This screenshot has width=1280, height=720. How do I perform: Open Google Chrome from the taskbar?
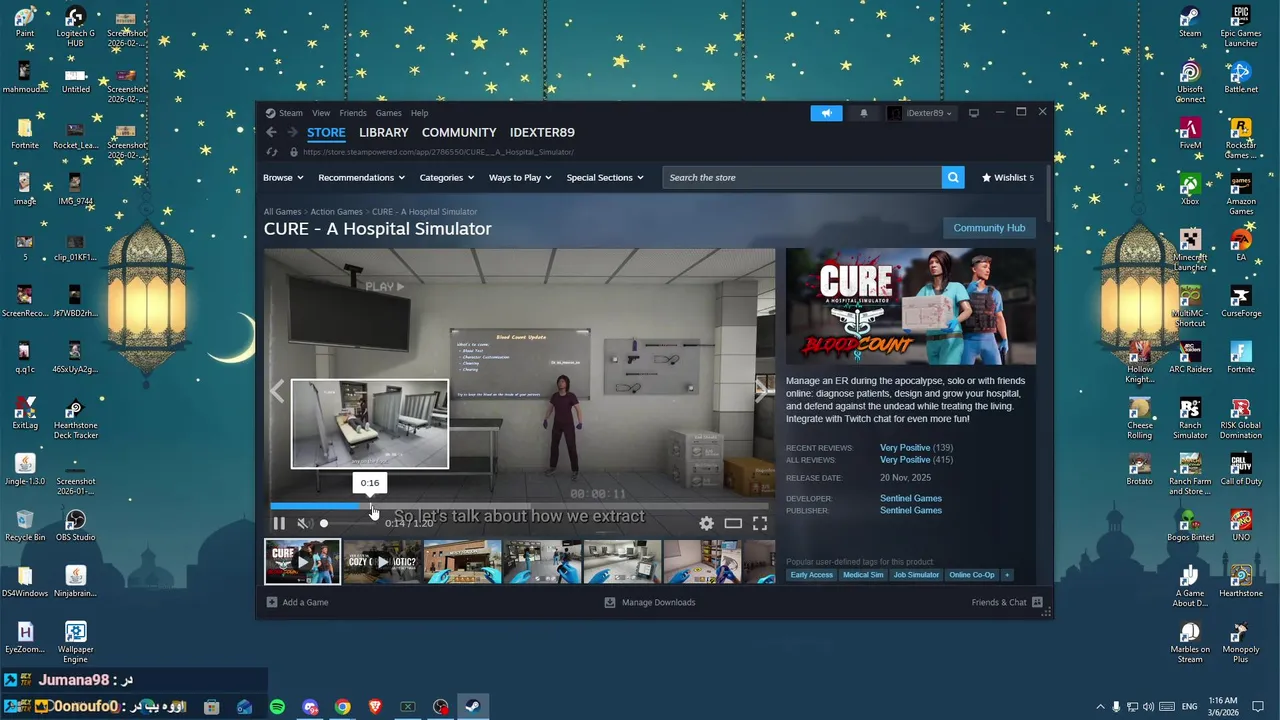pyautogui.click(x=343, y=707)
